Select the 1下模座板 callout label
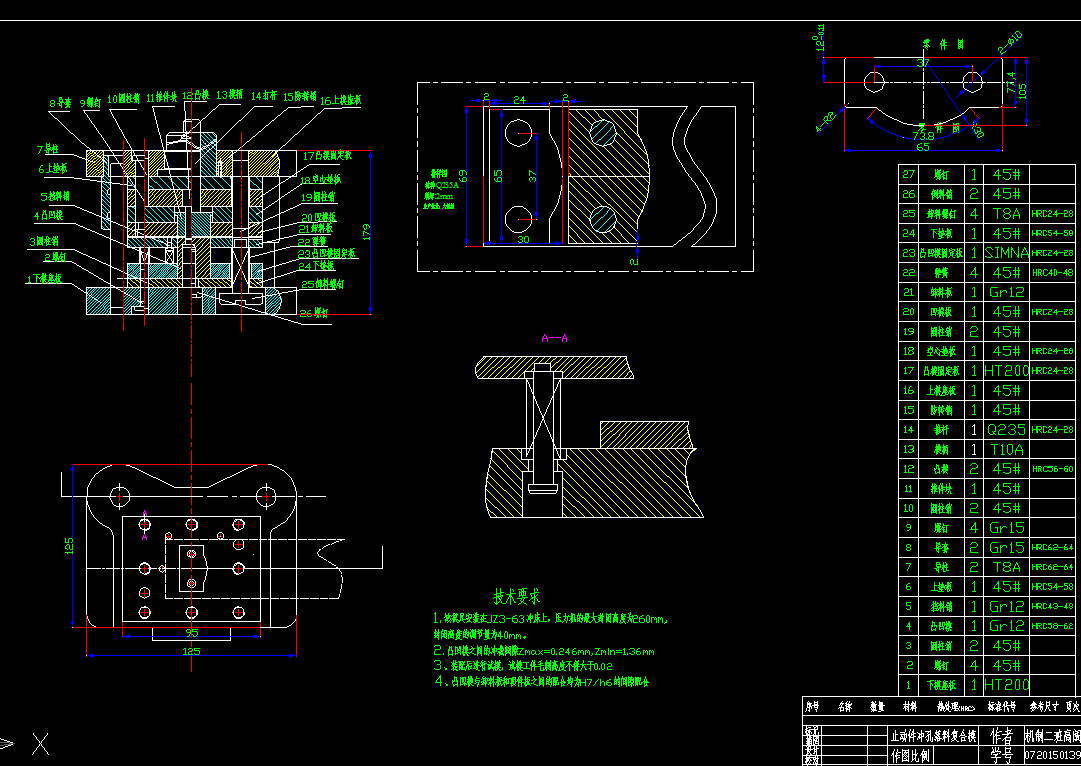This screenshot has width=1081, height=766. click(x=46, y=278)
